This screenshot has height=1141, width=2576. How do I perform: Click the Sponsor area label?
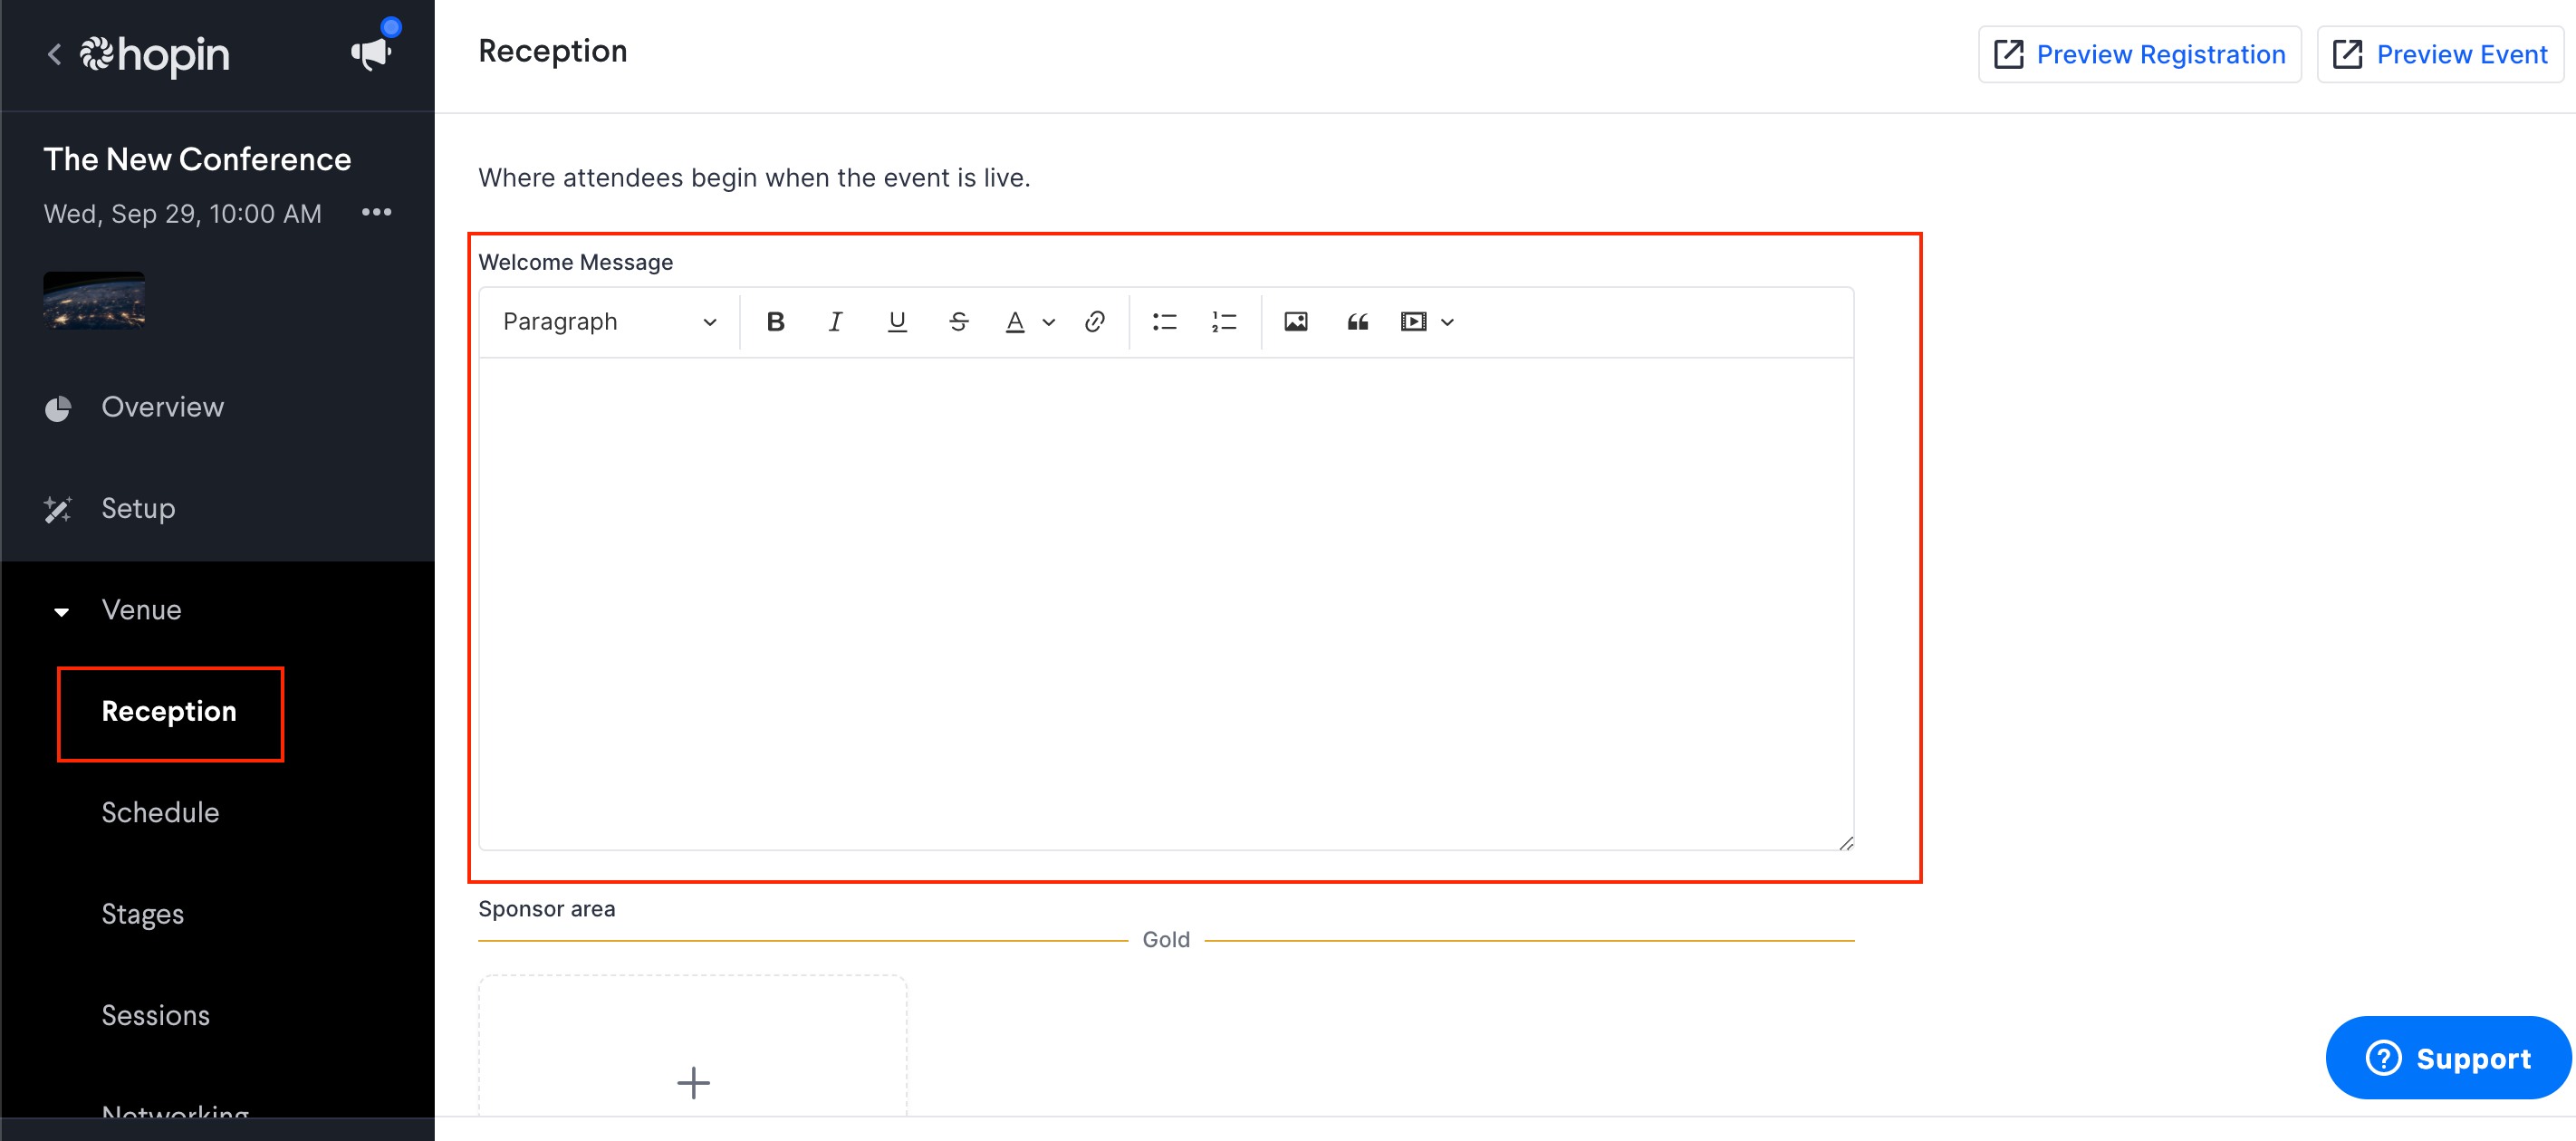click(x=546, y=909)
